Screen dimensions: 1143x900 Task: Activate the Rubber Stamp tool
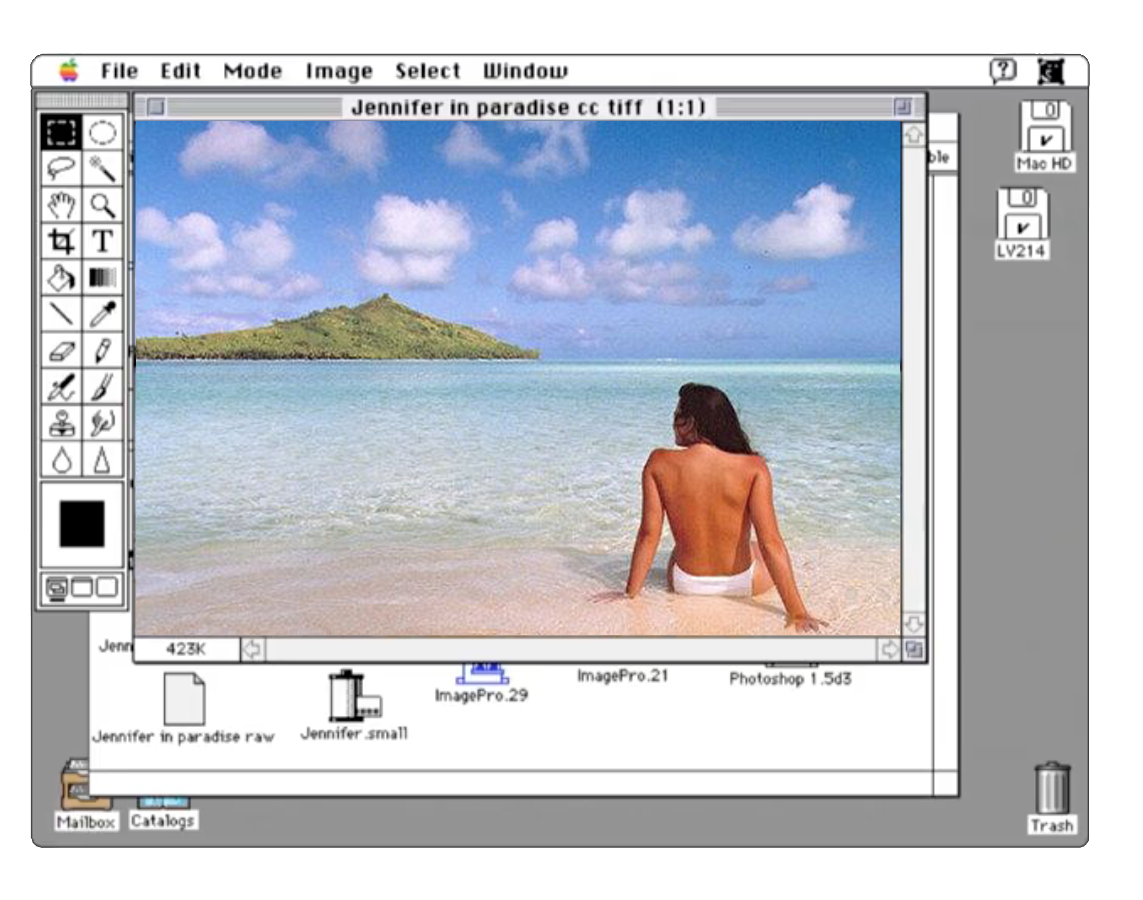point(61,423)
